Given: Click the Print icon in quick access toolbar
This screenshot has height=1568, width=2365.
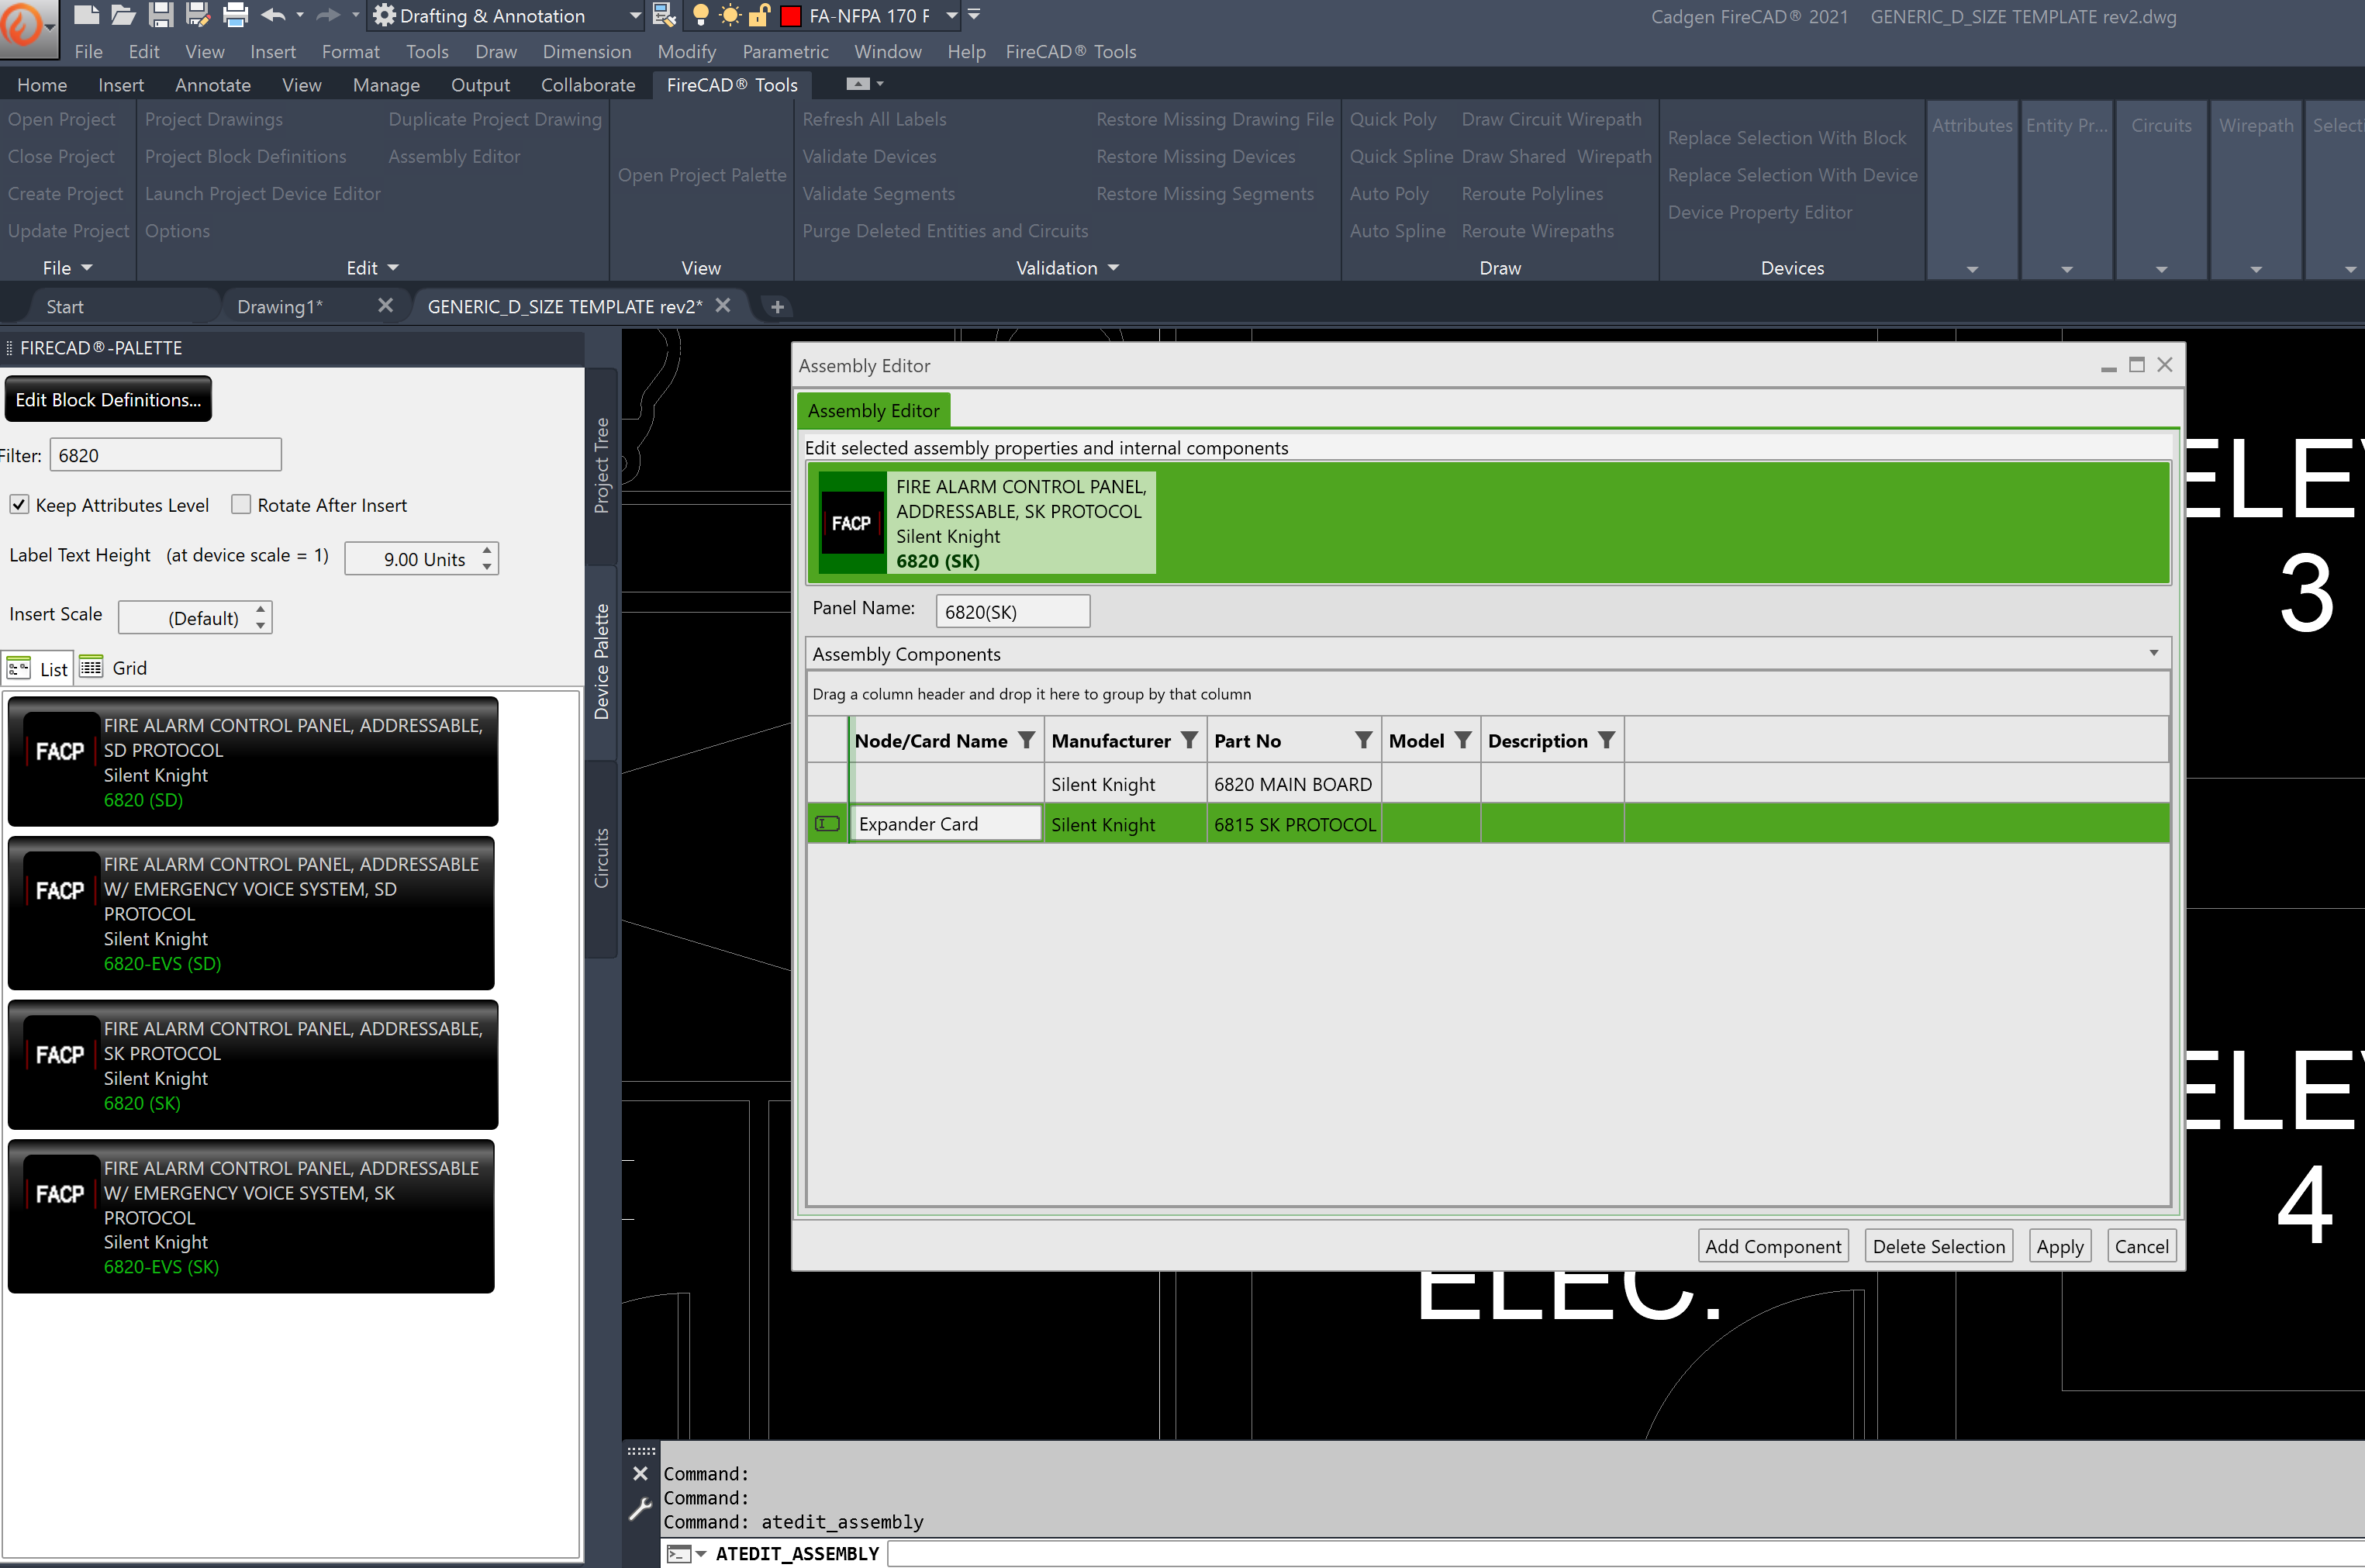Looking at the screenshot, I should (x=235, y=15).
